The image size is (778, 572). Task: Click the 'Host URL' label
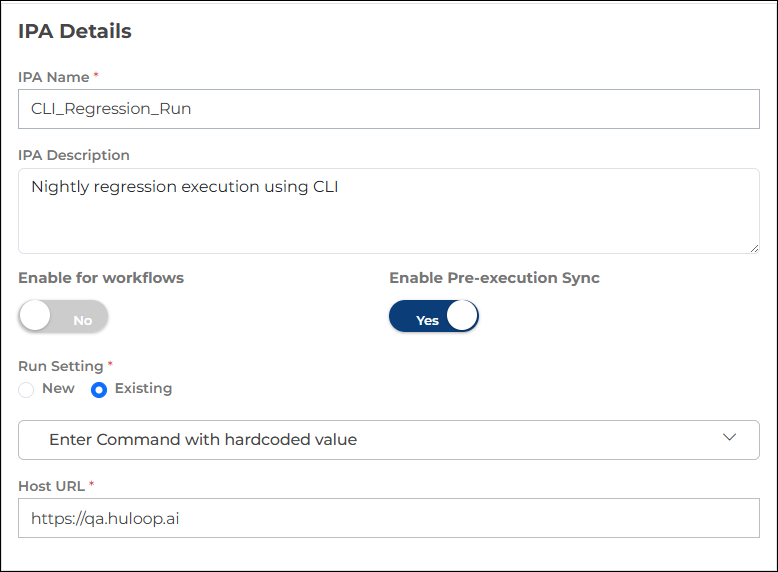click(x=51, y=486)
